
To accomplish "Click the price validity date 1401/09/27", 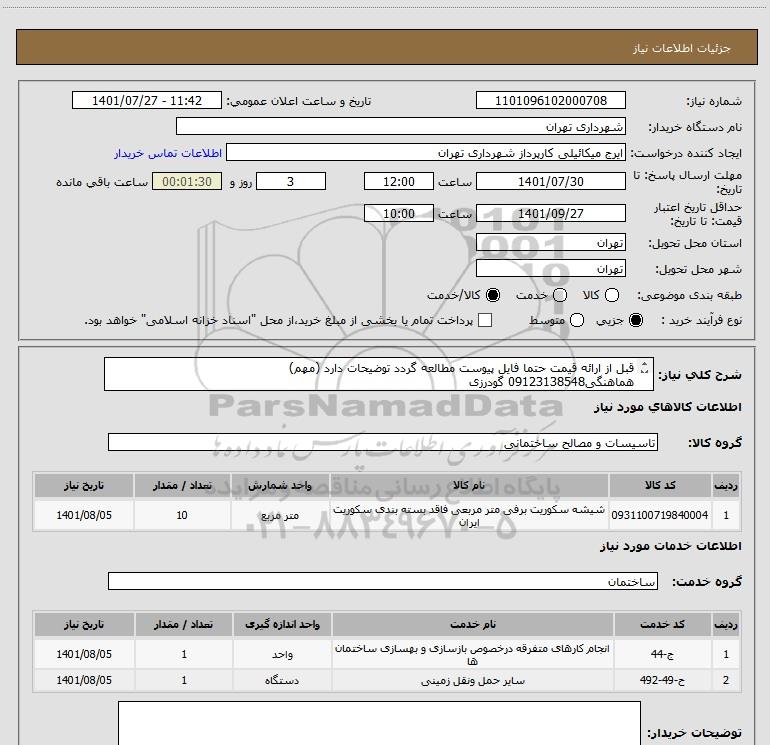I will 550,213.
